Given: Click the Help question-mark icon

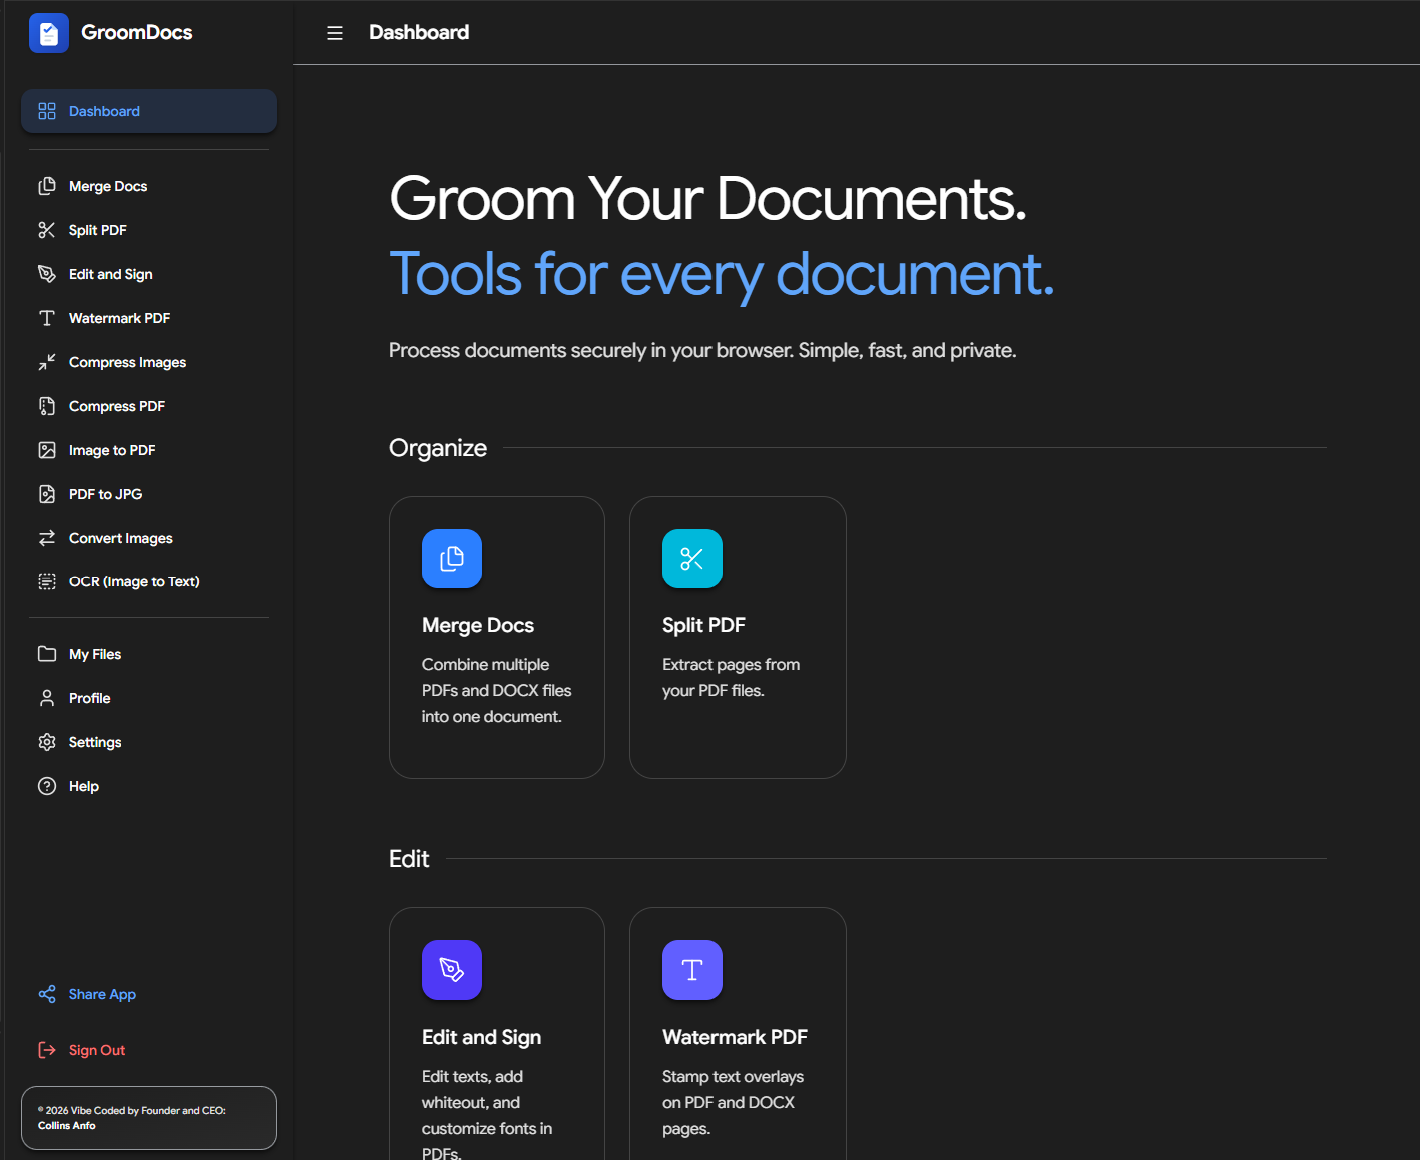Looking at the screenshot, I should [x=47, y=786].
